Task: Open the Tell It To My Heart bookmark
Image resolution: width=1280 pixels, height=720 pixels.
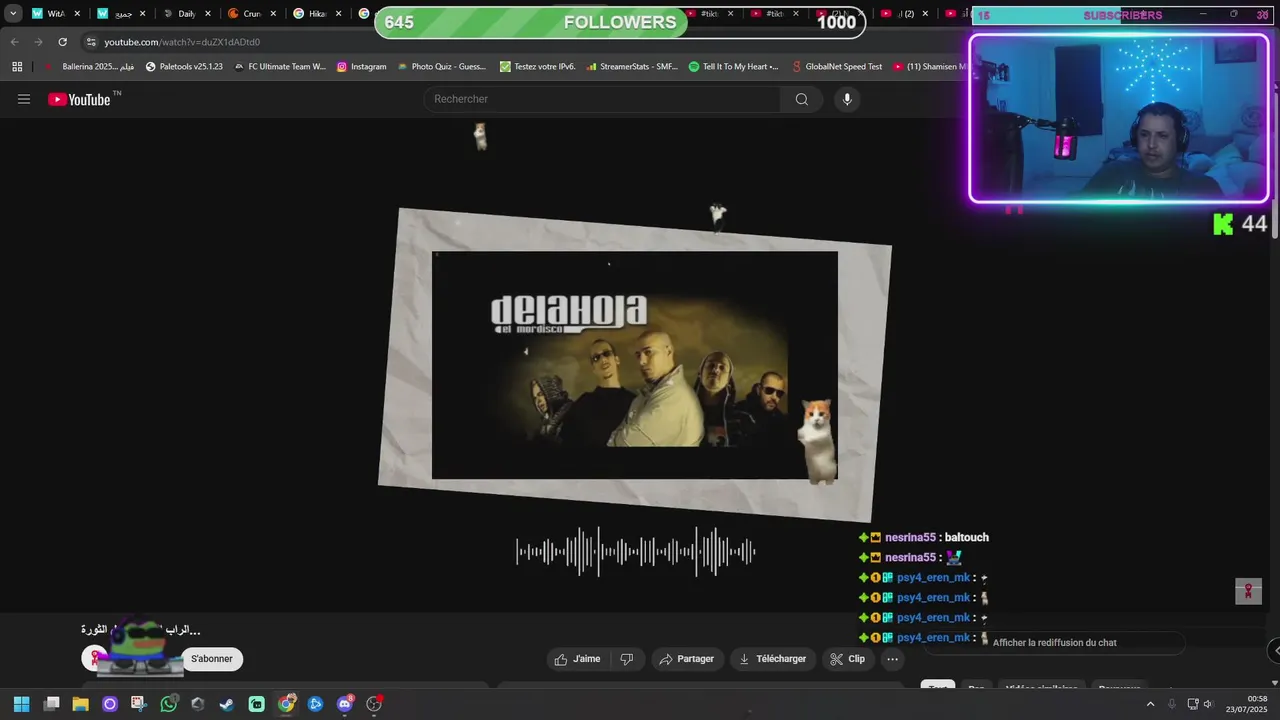Action: (x=734, y=67)
